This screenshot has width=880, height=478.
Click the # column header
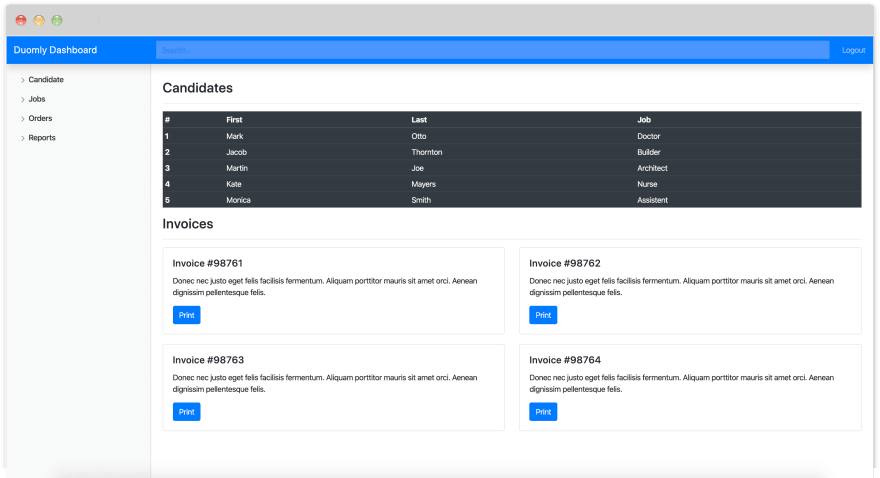point(167,120)
